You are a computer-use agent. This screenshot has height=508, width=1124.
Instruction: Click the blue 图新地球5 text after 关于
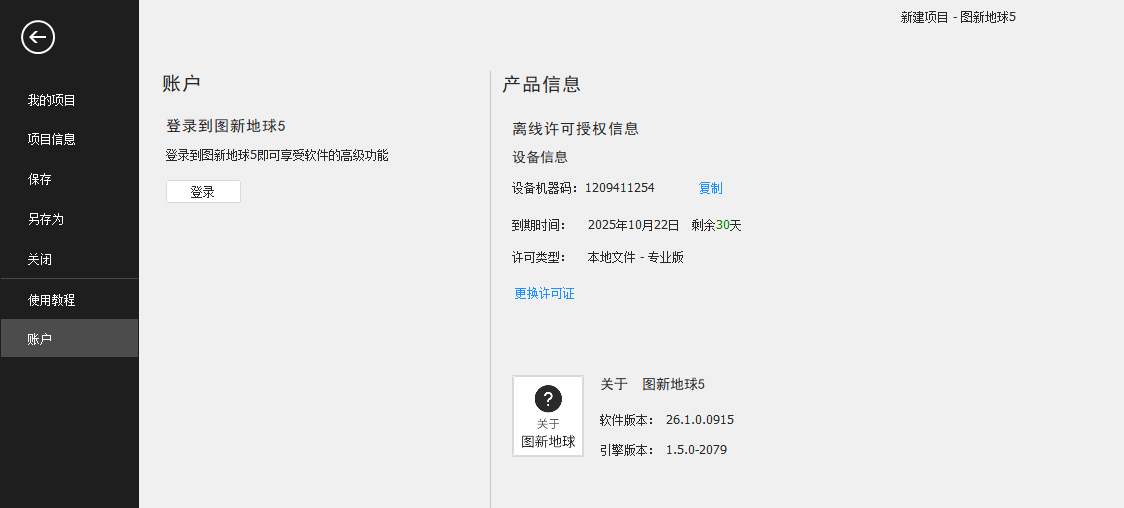point(673,384)
